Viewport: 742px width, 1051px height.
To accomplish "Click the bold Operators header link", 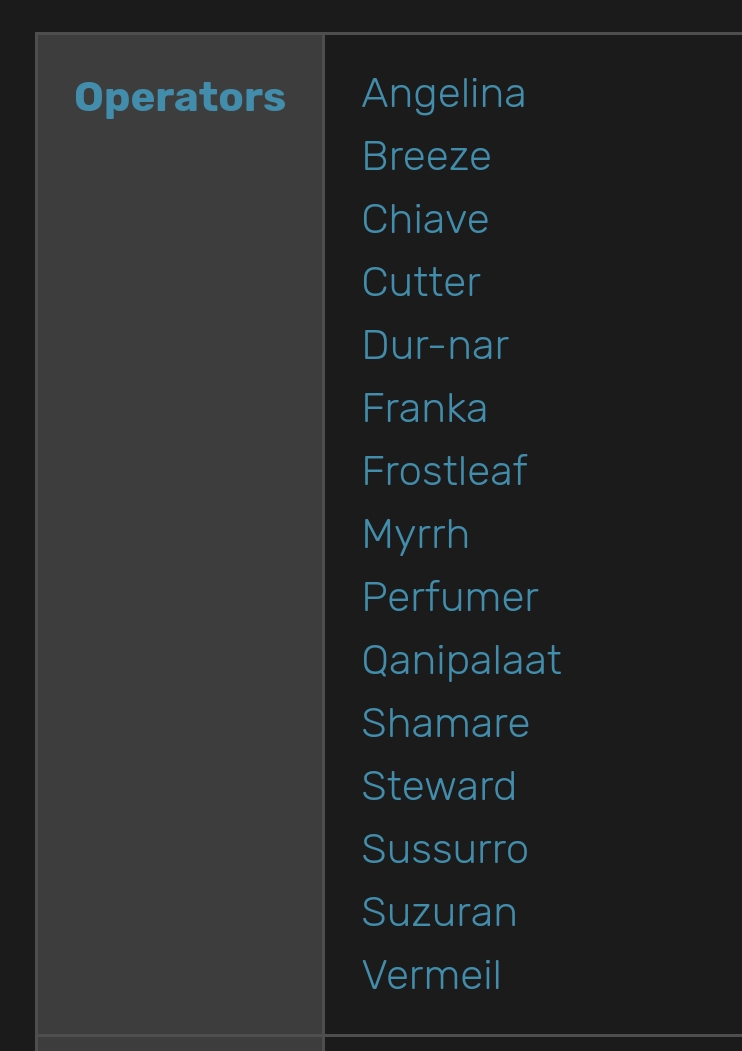I will click(x=180, y=99).
